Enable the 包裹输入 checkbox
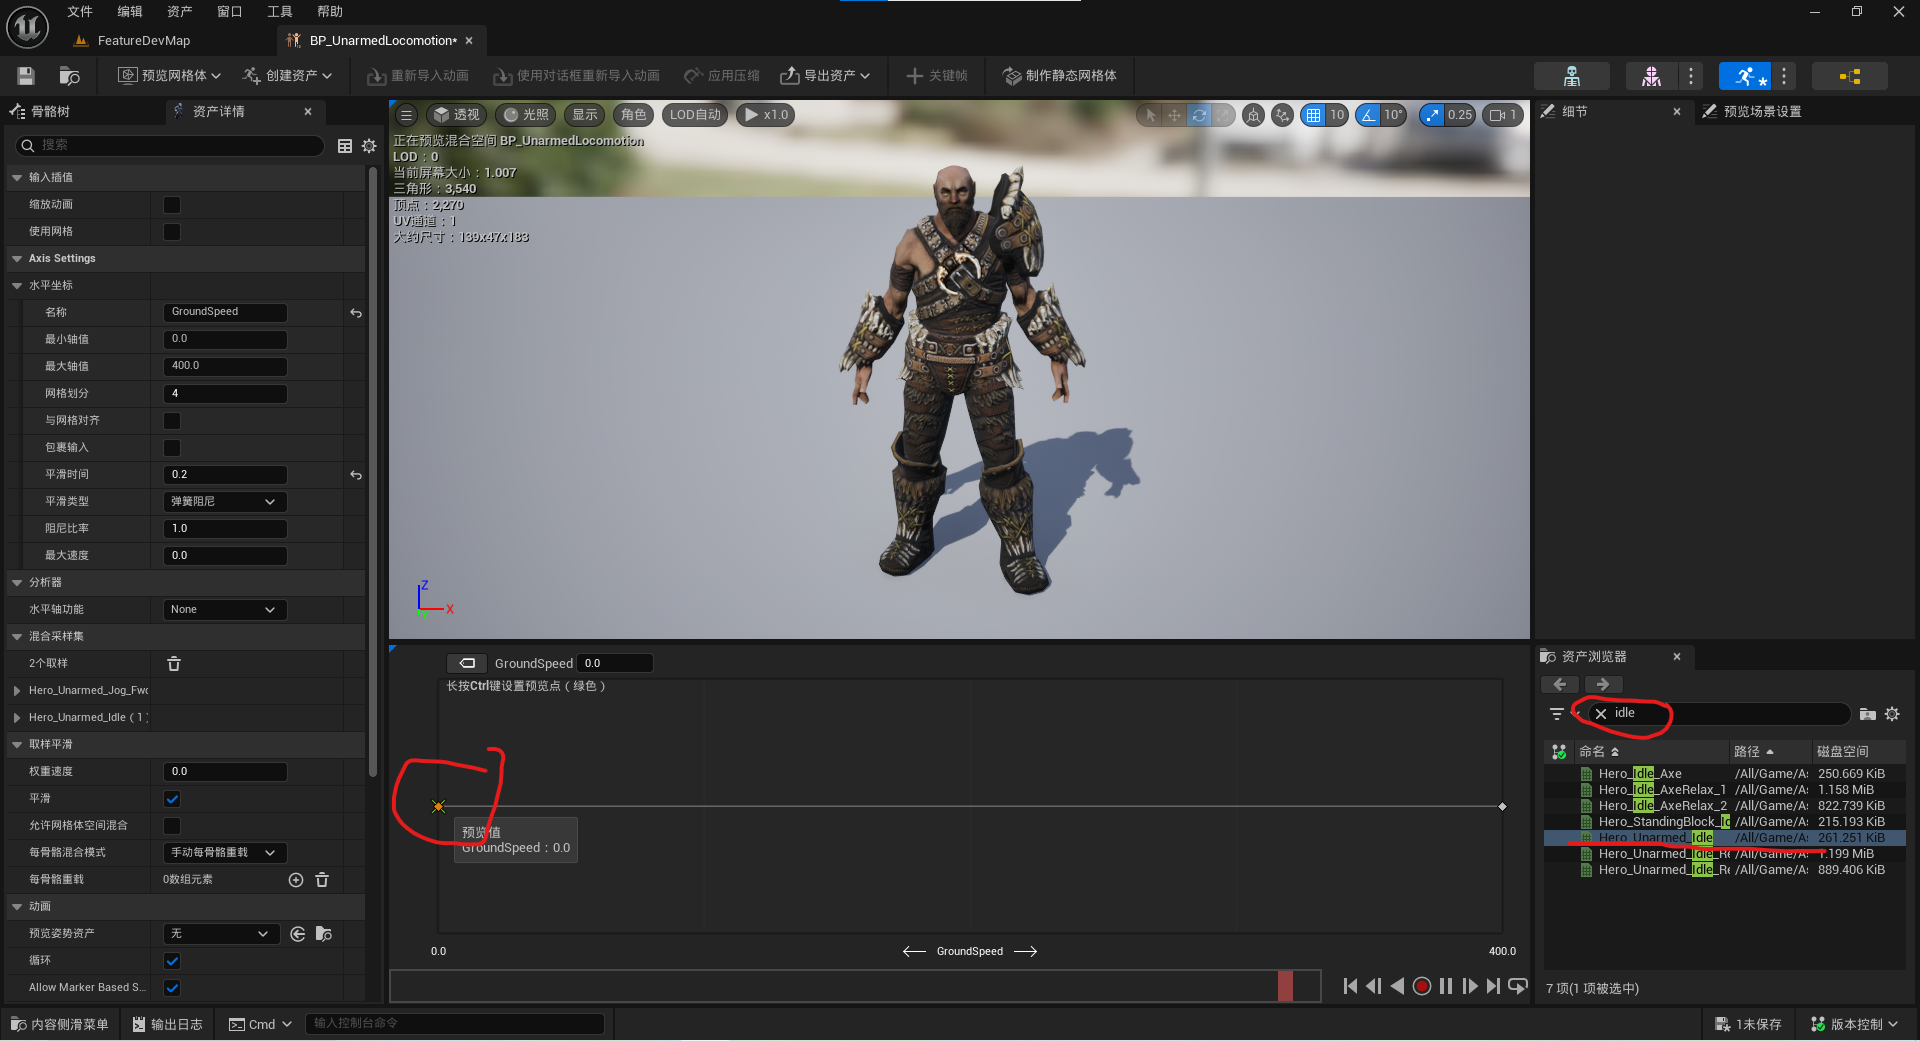Image resolution: width=1920 pixels, height=1041 pixels. click(x=172, y=448)
